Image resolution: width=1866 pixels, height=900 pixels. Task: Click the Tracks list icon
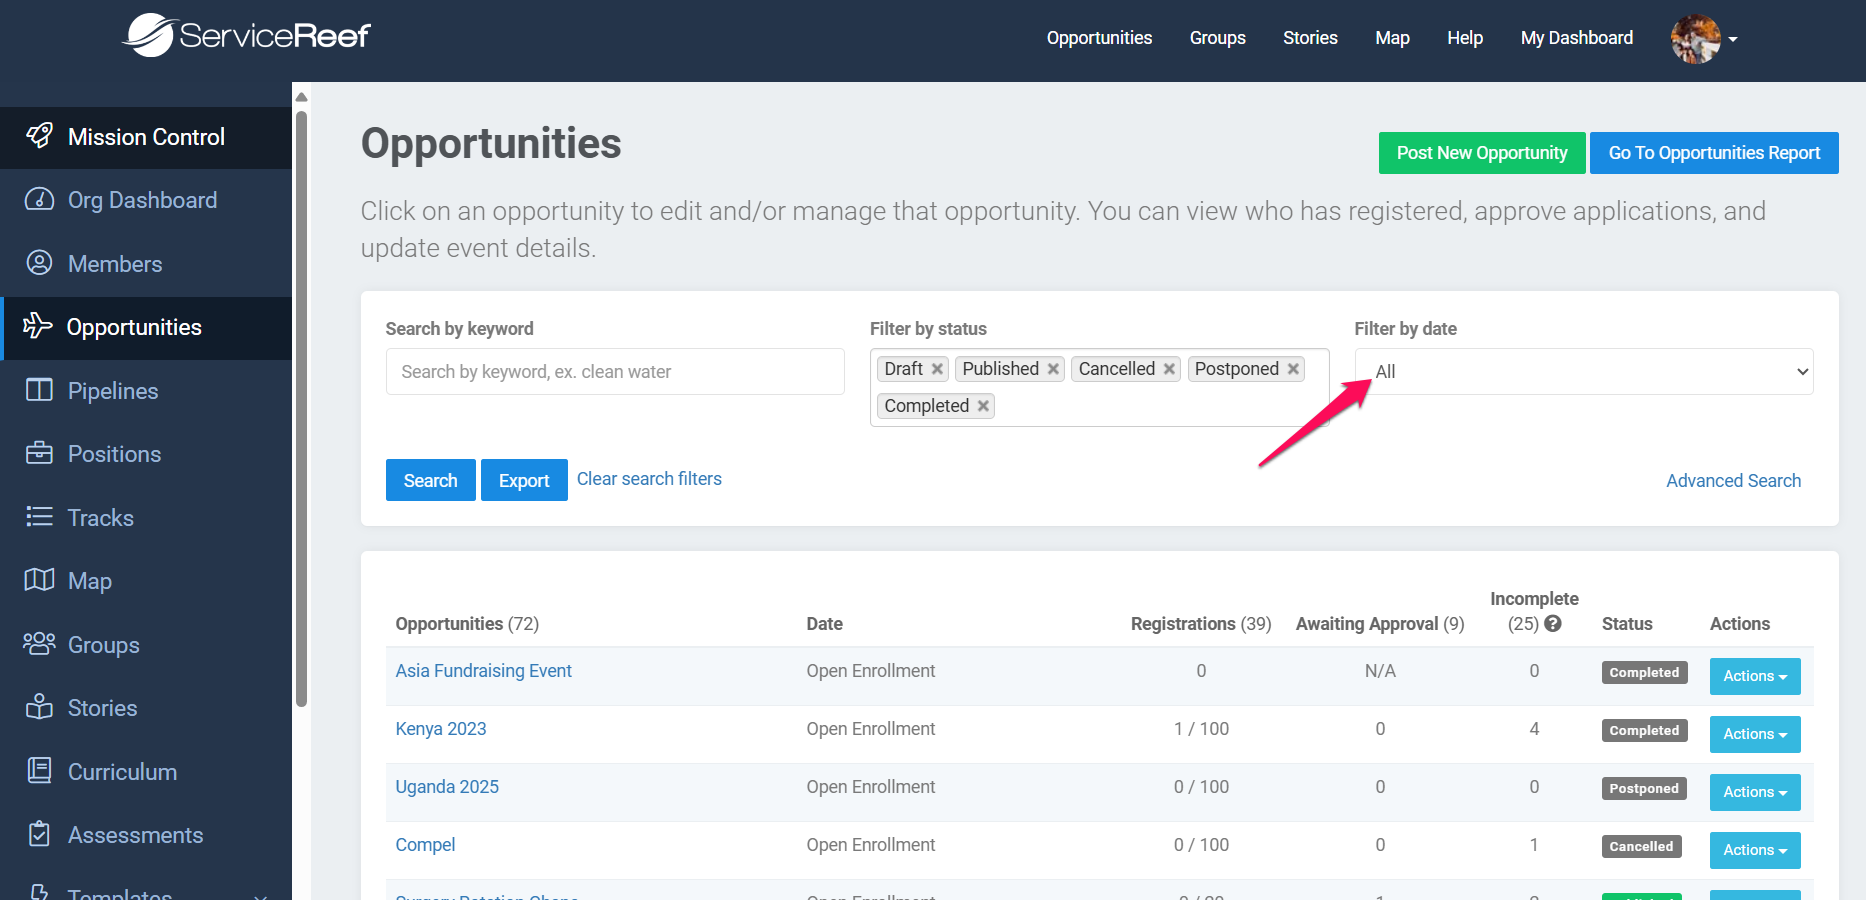pos(39,517)
